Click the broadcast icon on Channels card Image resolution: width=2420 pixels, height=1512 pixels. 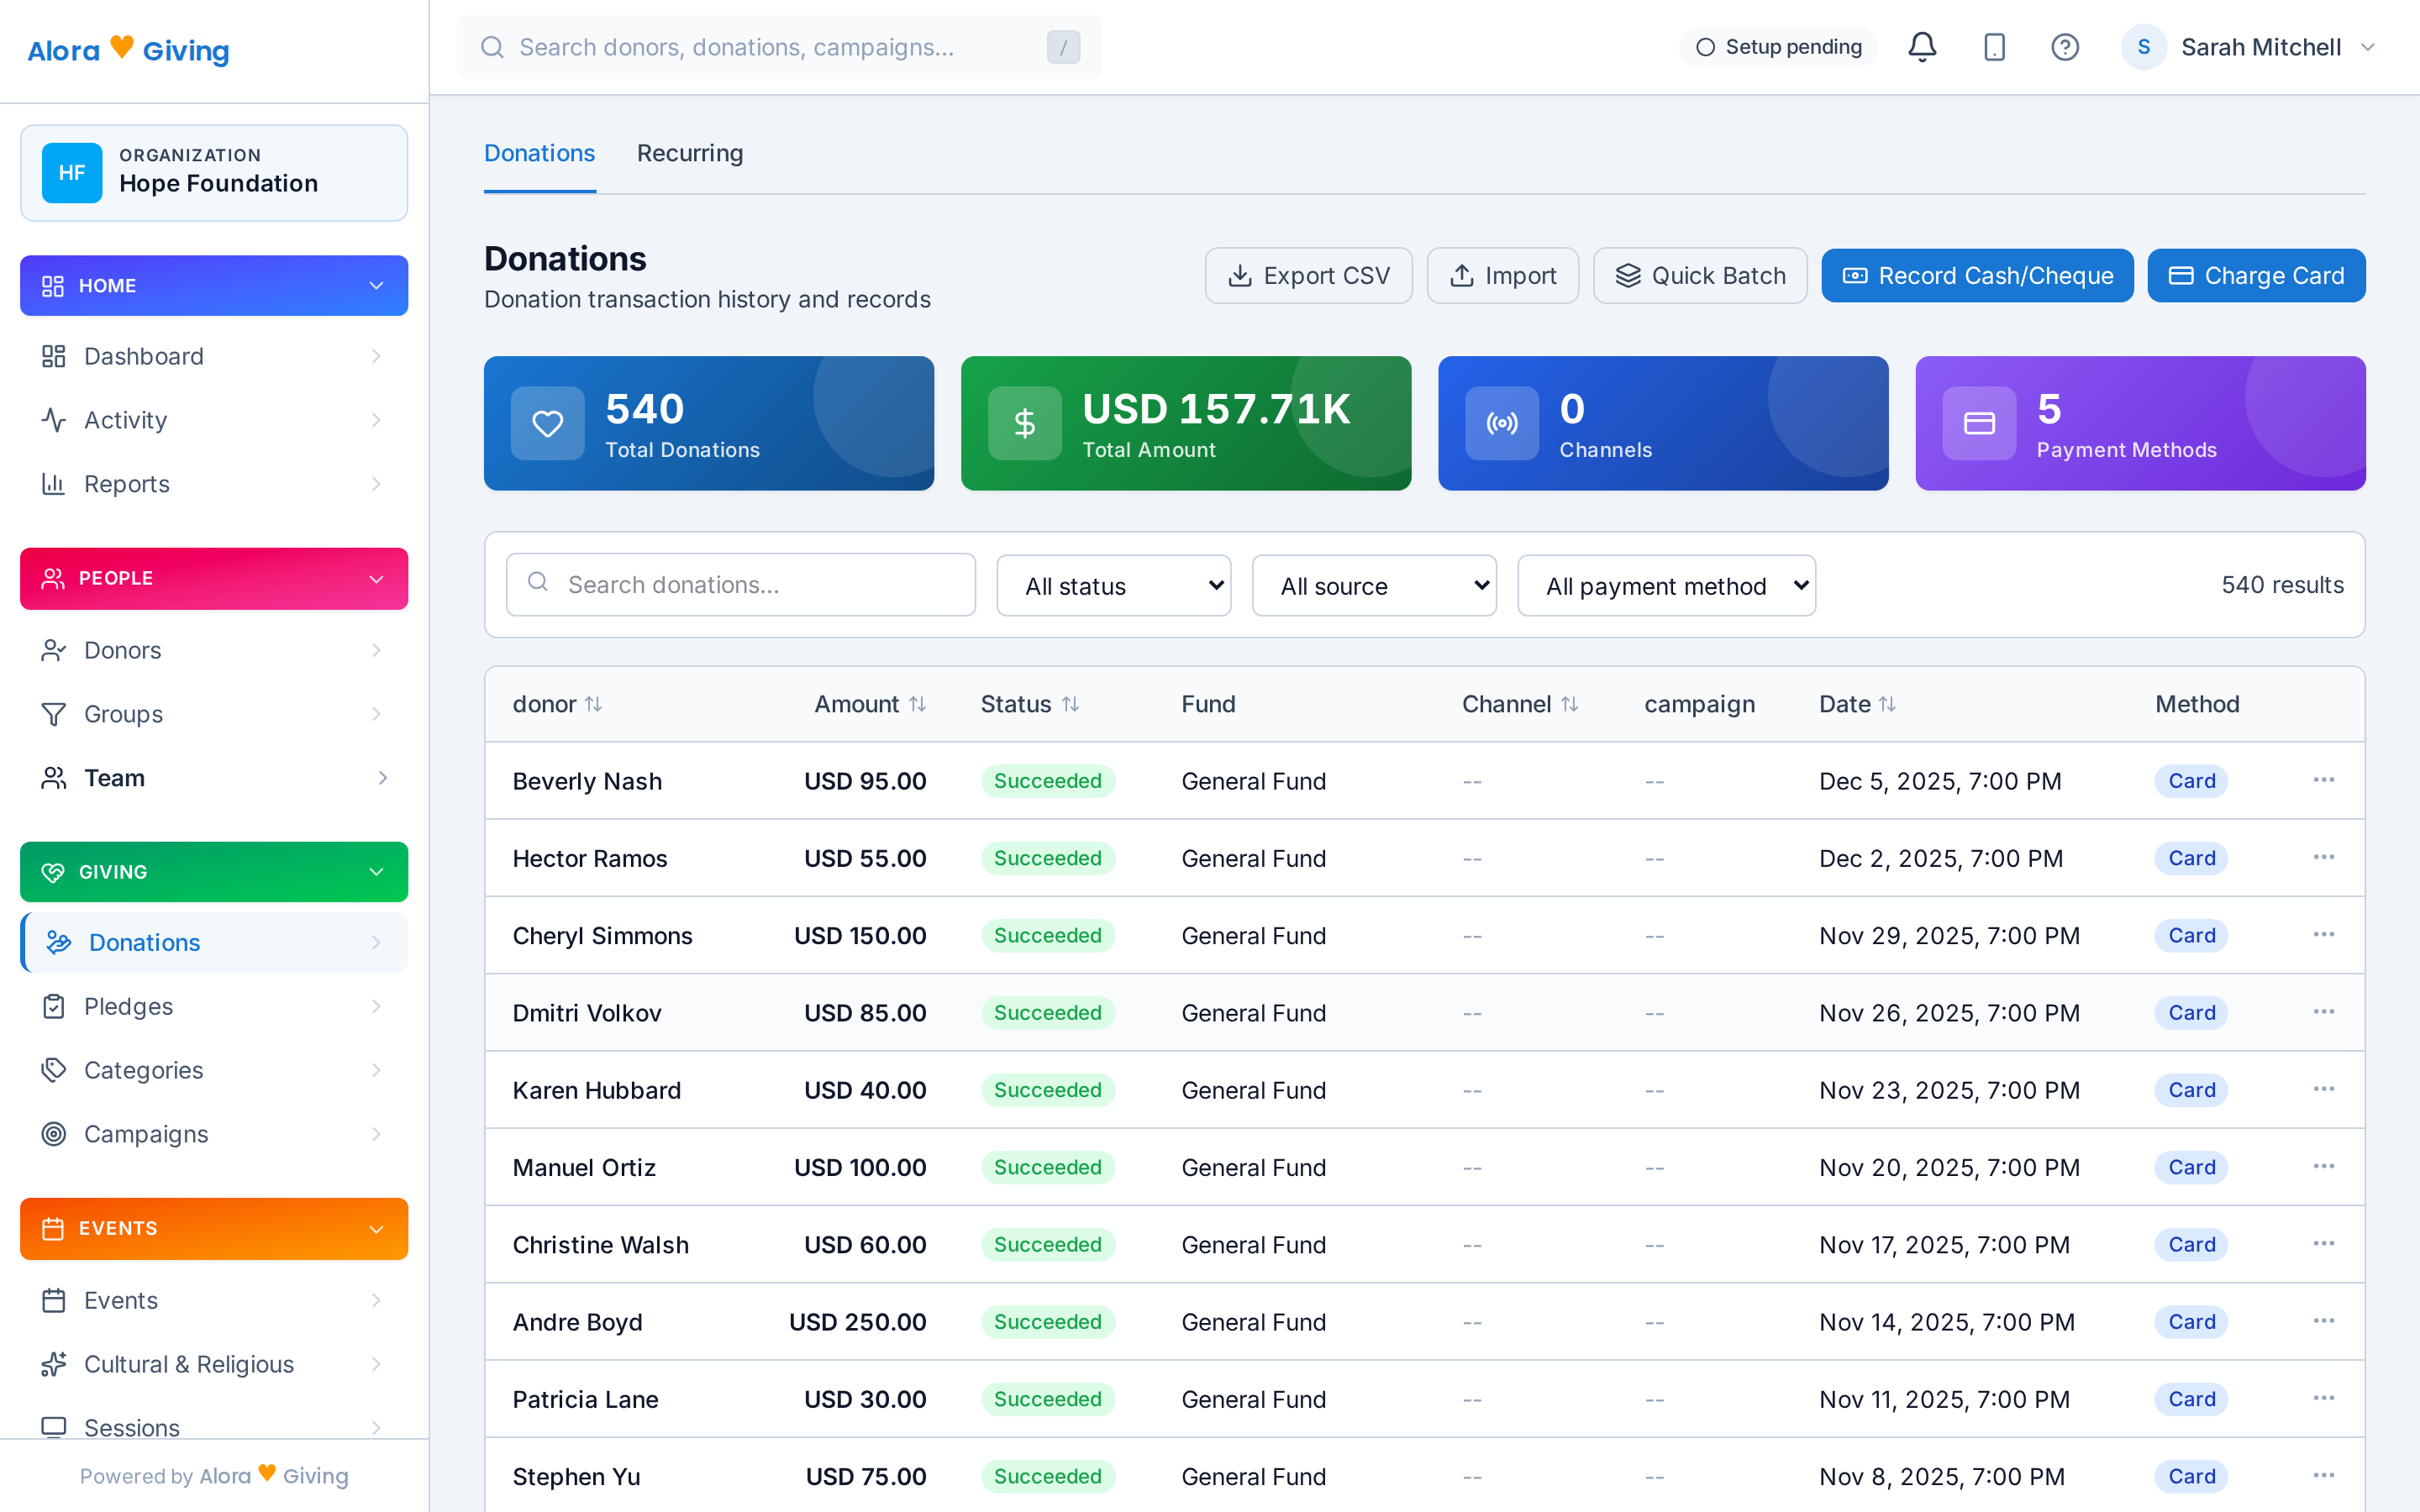tap(1502, 423)
